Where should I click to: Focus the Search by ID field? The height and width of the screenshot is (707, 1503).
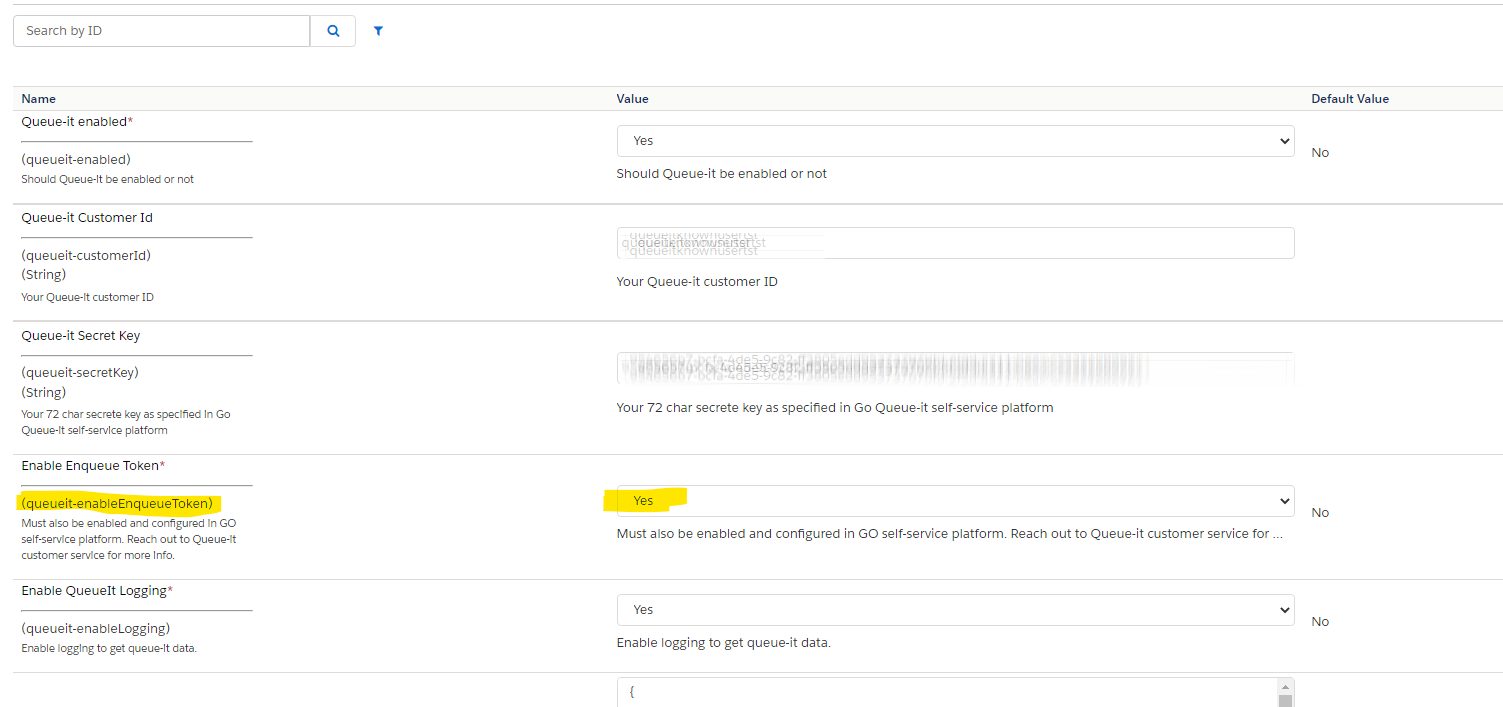[162, 31]
